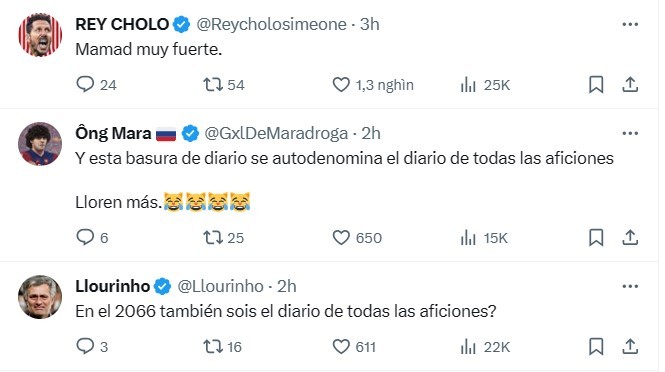Share REY CHOLO's tweet

coord(630,84)
